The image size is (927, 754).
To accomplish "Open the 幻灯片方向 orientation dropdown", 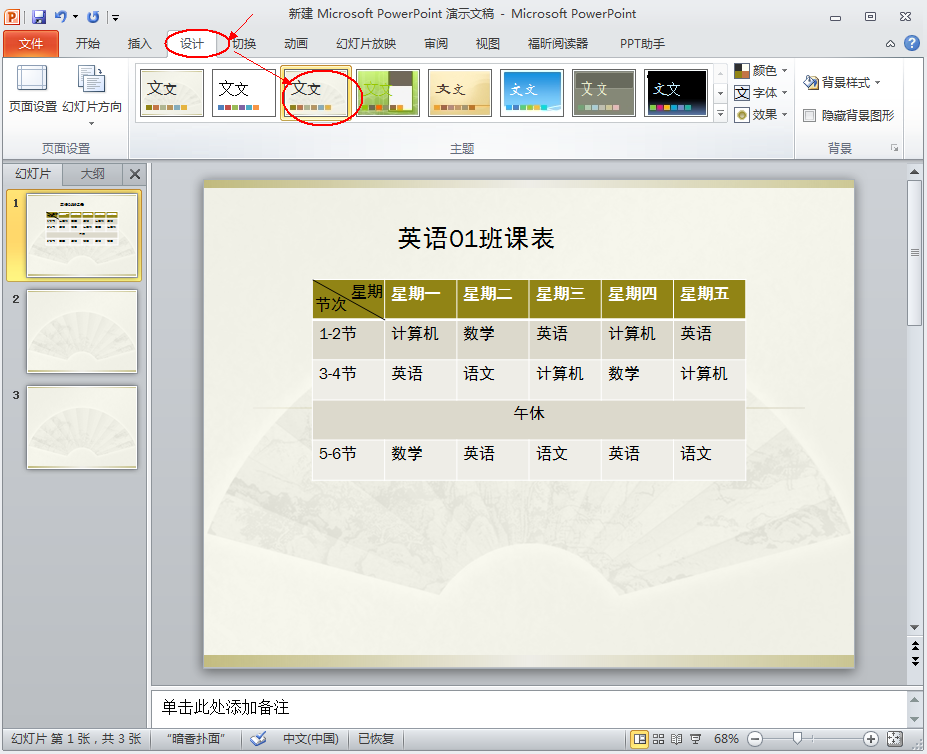I will pyautogui.click(x=92, y=93).
